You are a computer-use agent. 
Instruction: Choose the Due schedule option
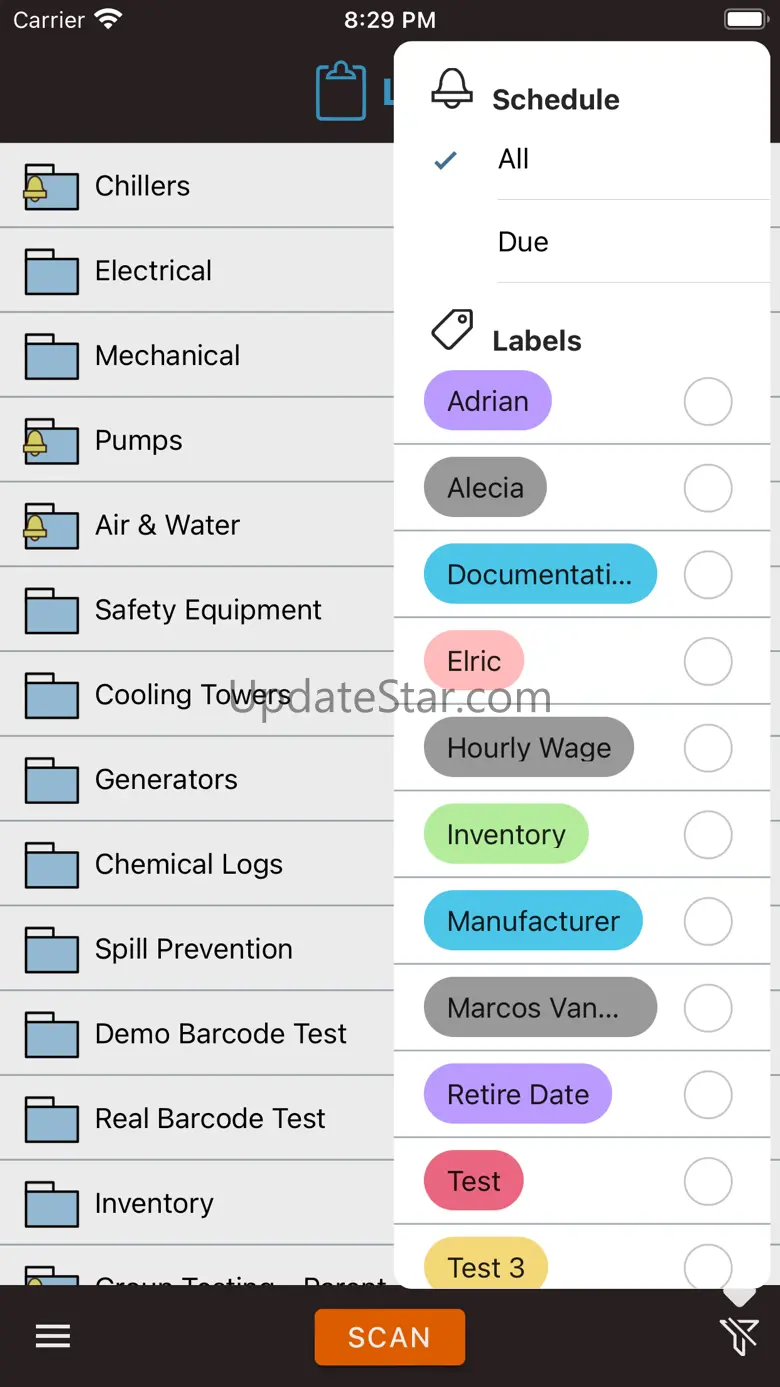point(524,242)
